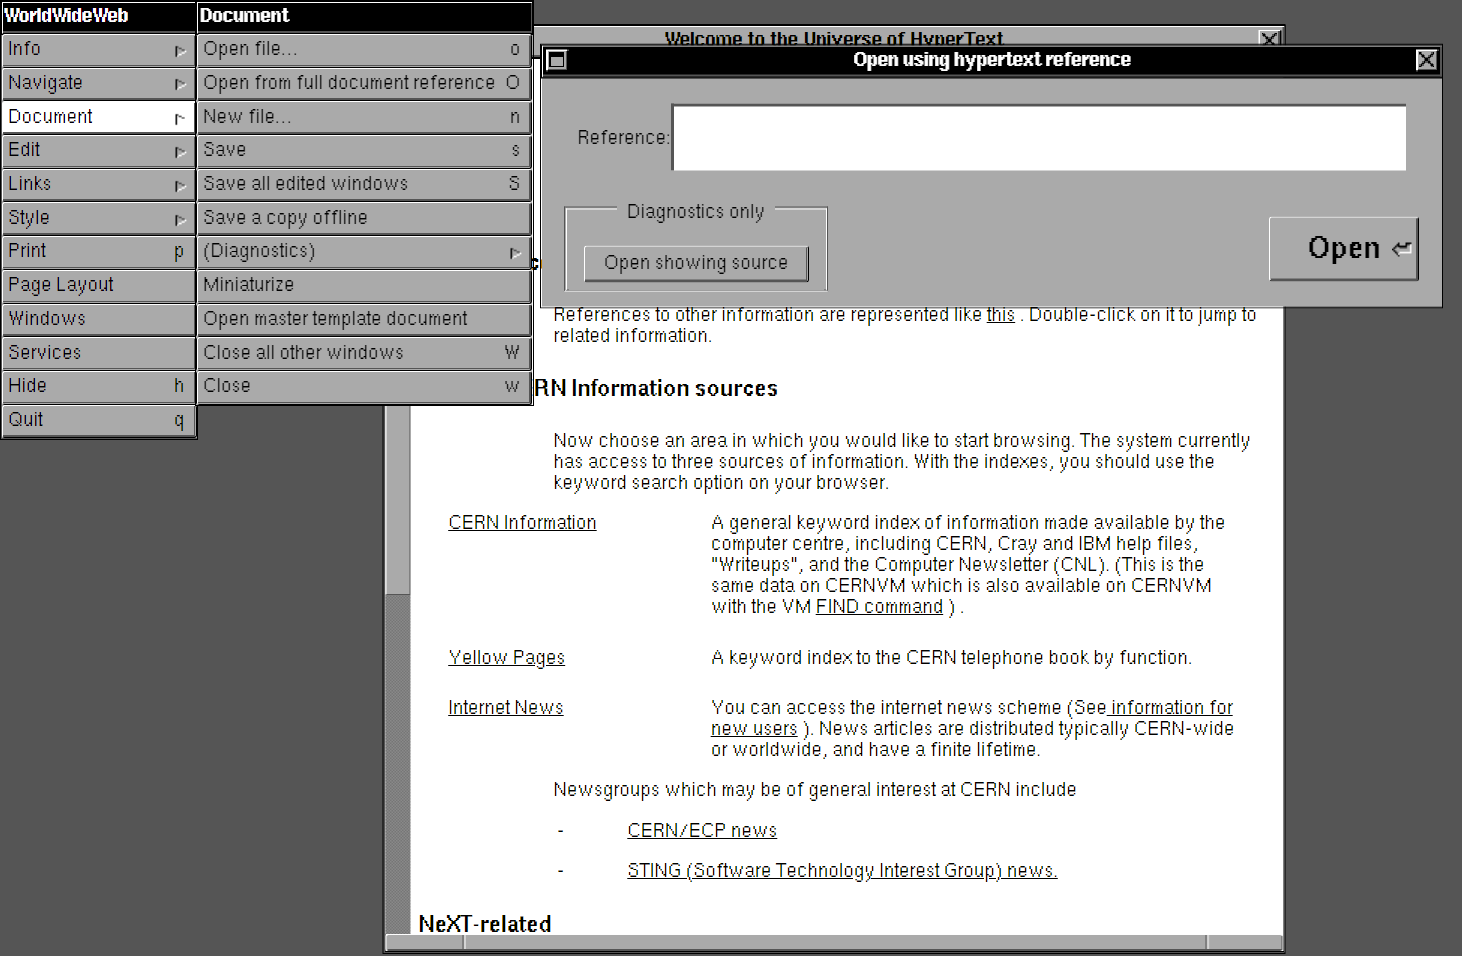The height and width of the screenshot is (956, 1462).
Task: Select Open master template document
Action: click(364, 319)
